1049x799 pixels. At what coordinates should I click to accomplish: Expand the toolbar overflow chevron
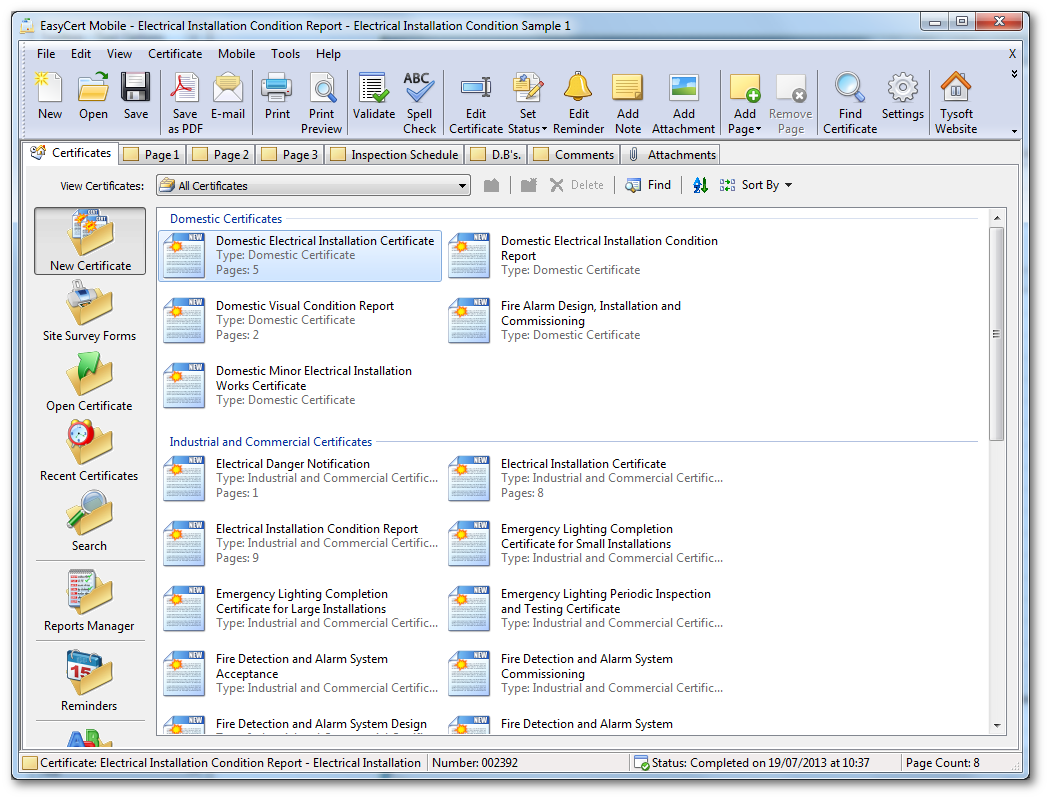tap(1014, 74)
